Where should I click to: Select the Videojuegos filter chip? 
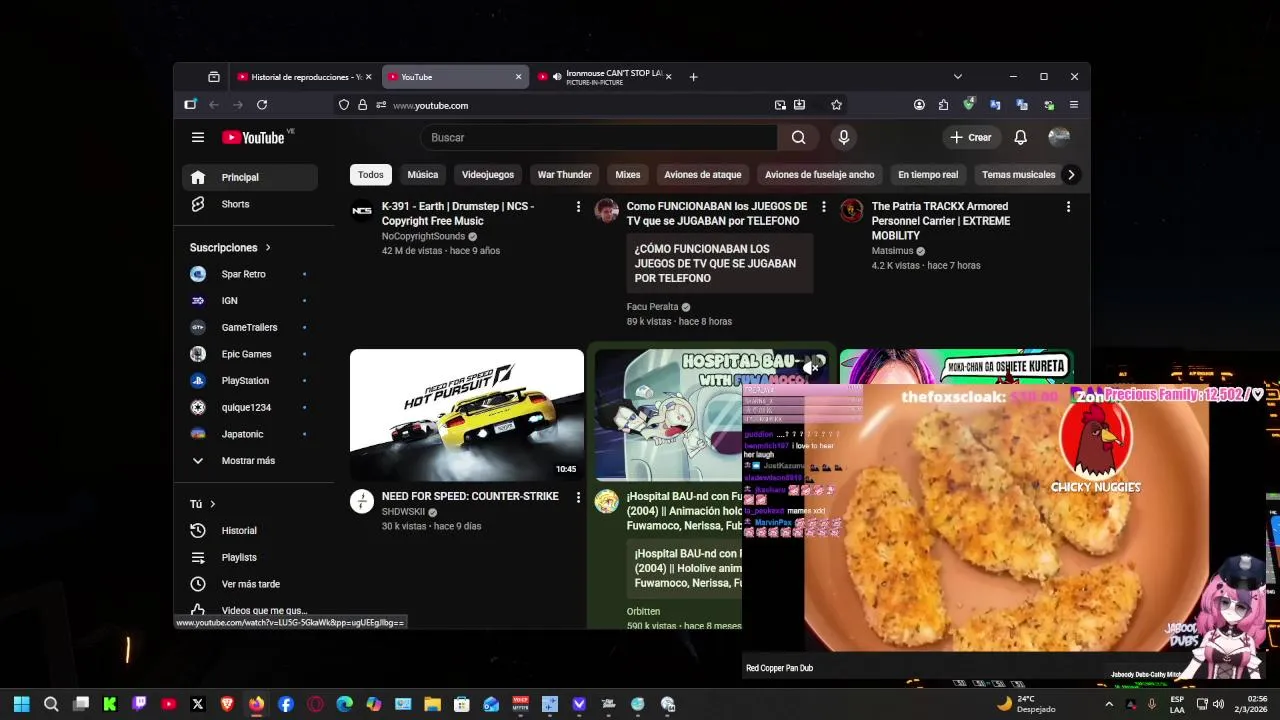[x=488, y=175]
